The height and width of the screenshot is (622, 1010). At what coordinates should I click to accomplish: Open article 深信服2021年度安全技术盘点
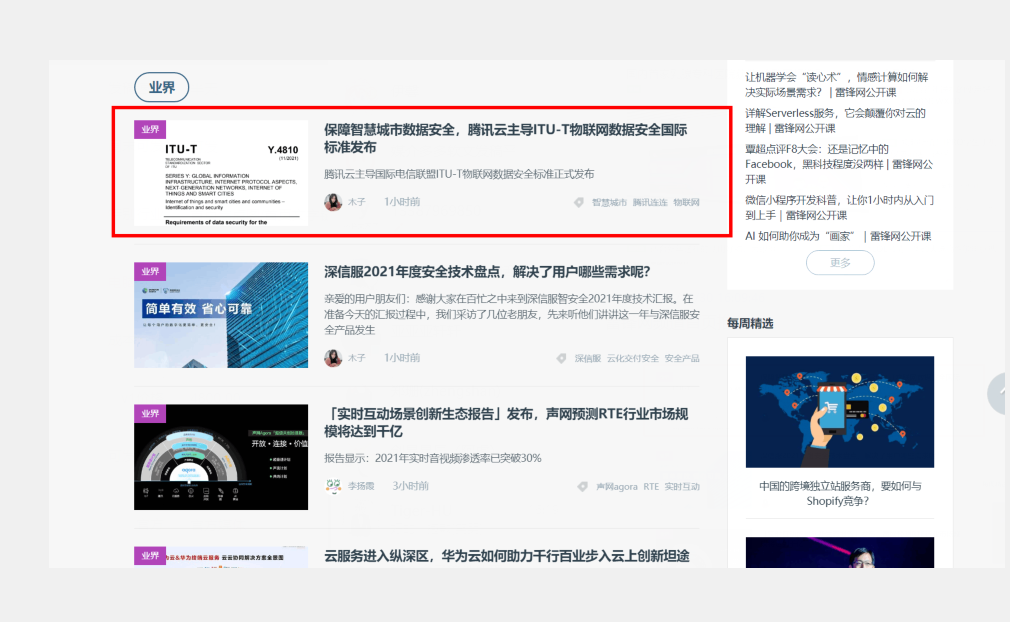click(487, 272)
